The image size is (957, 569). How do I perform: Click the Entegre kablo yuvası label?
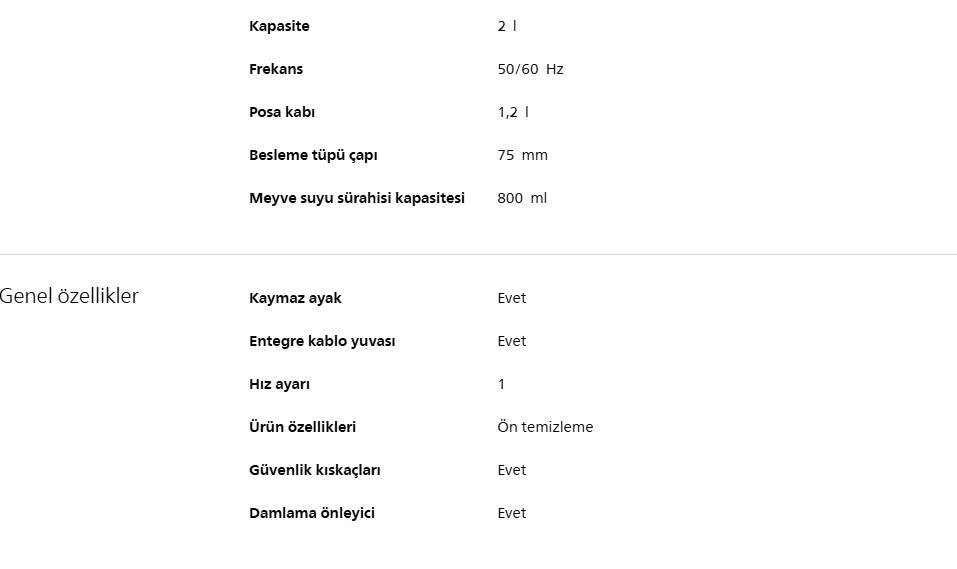(322, 341)
